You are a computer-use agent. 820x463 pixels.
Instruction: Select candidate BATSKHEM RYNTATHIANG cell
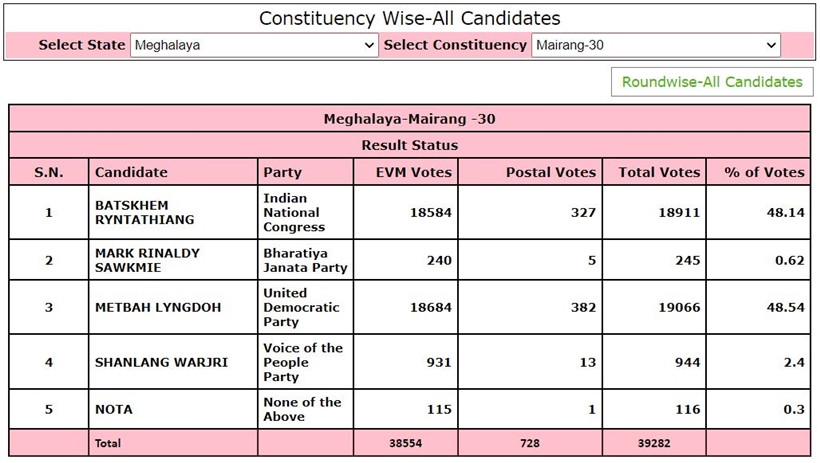click(173, 212)
